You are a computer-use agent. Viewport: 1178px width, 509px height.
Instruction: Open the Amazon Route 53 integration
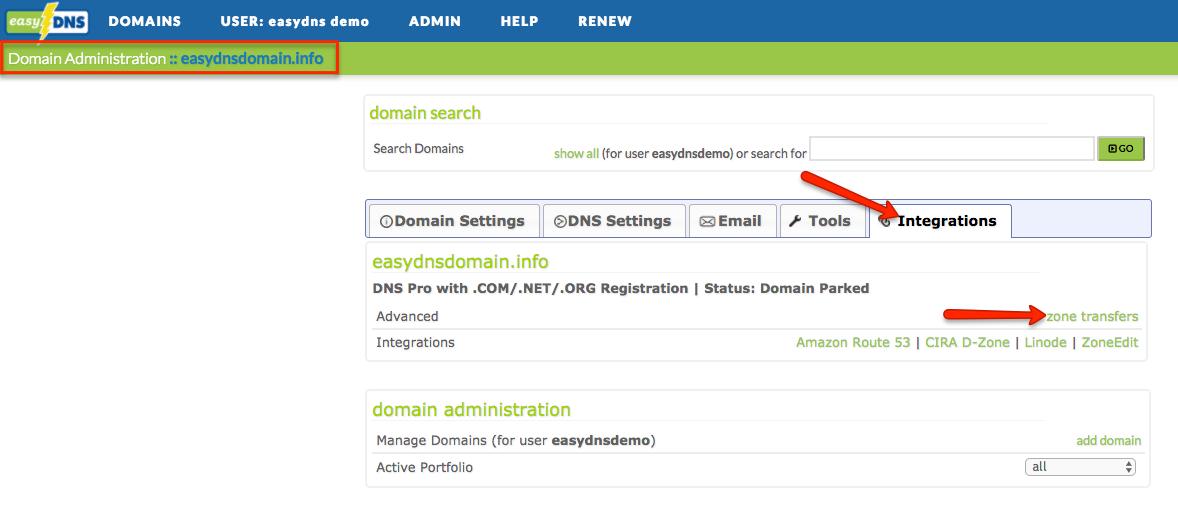(x=853, y=342)
